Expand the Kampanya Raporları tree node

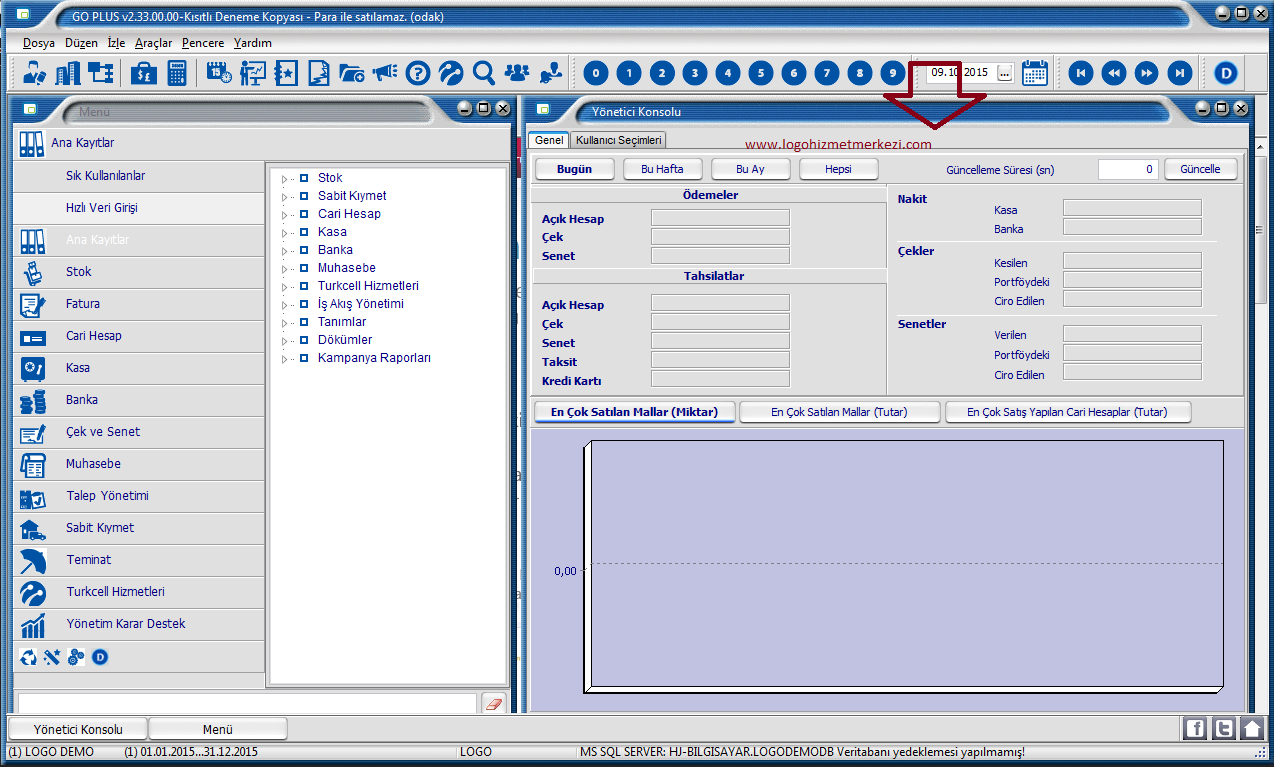(284, 359)
